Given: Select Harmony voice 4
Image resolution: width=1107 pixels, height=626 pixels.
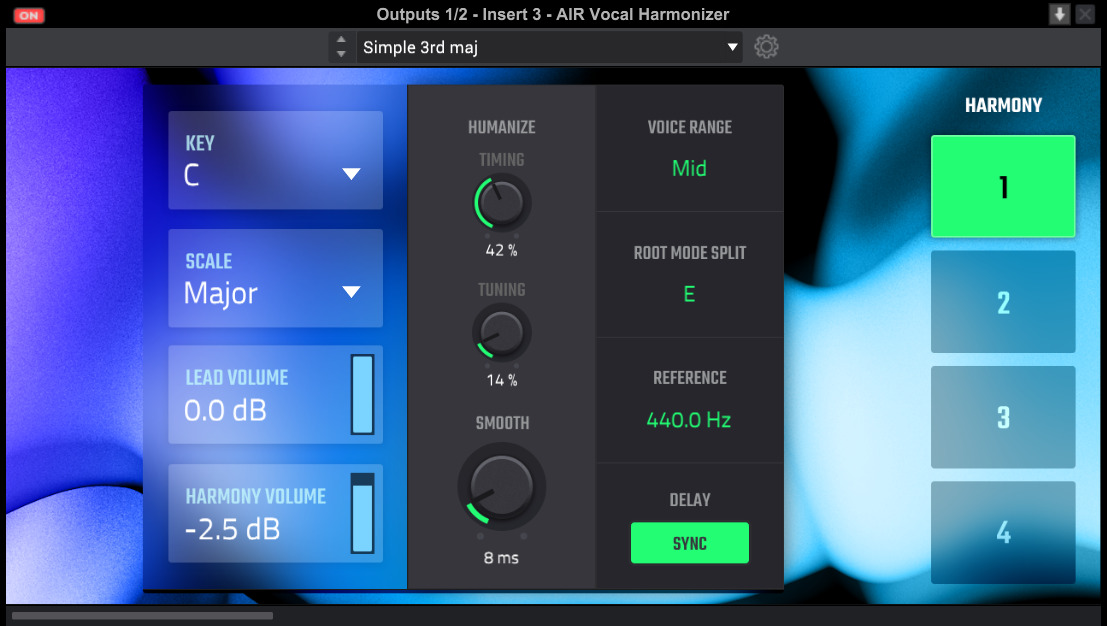Looking at the screenshot, I should click(x=1003, y=532).
